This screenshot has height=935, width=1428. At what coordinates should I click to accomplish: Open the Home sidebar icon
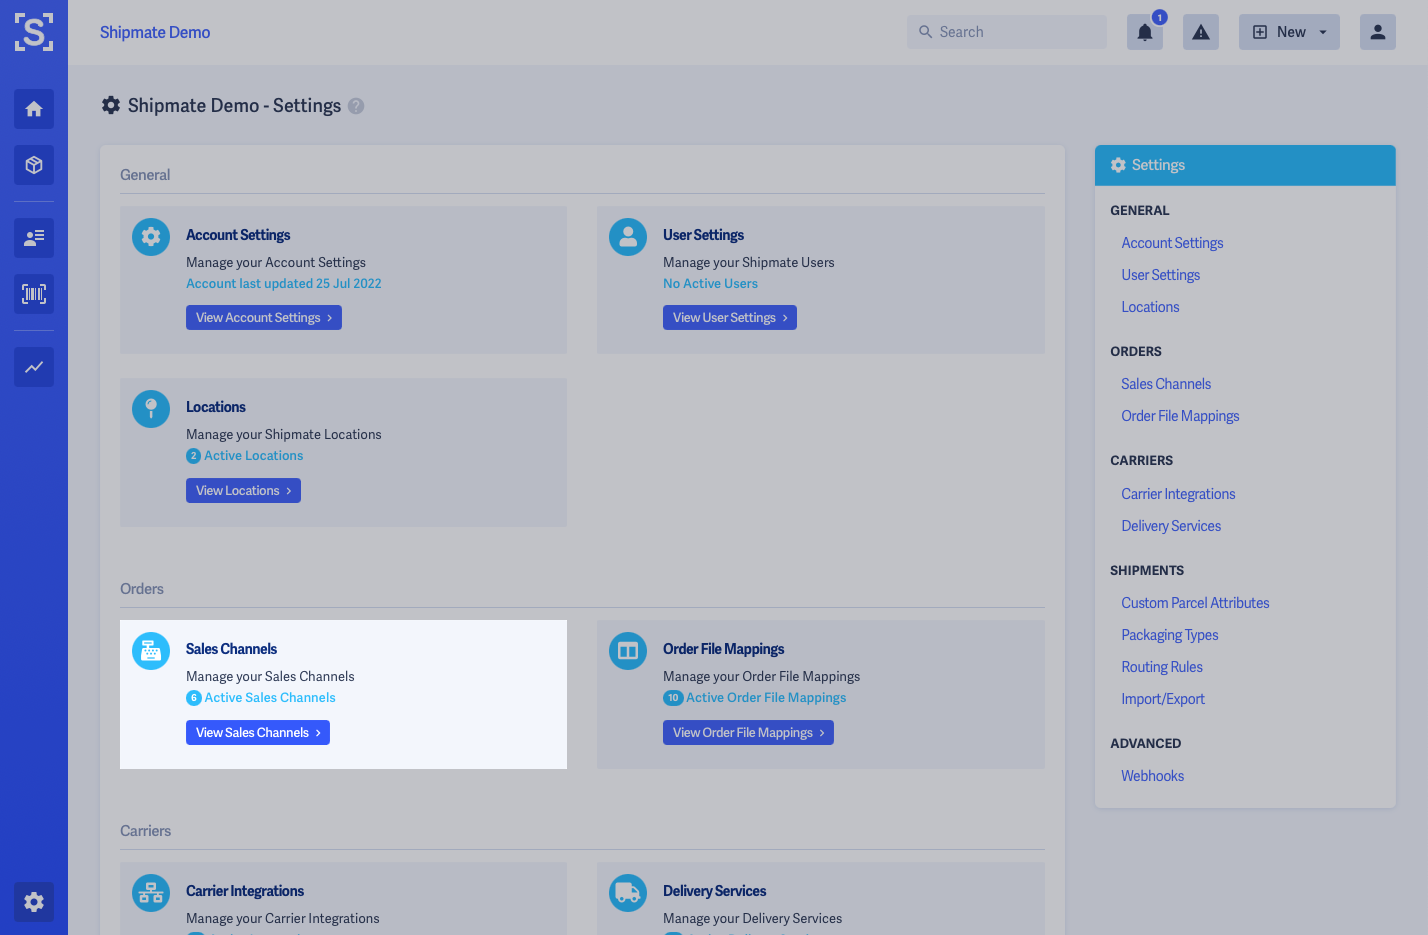click(34, 109)
